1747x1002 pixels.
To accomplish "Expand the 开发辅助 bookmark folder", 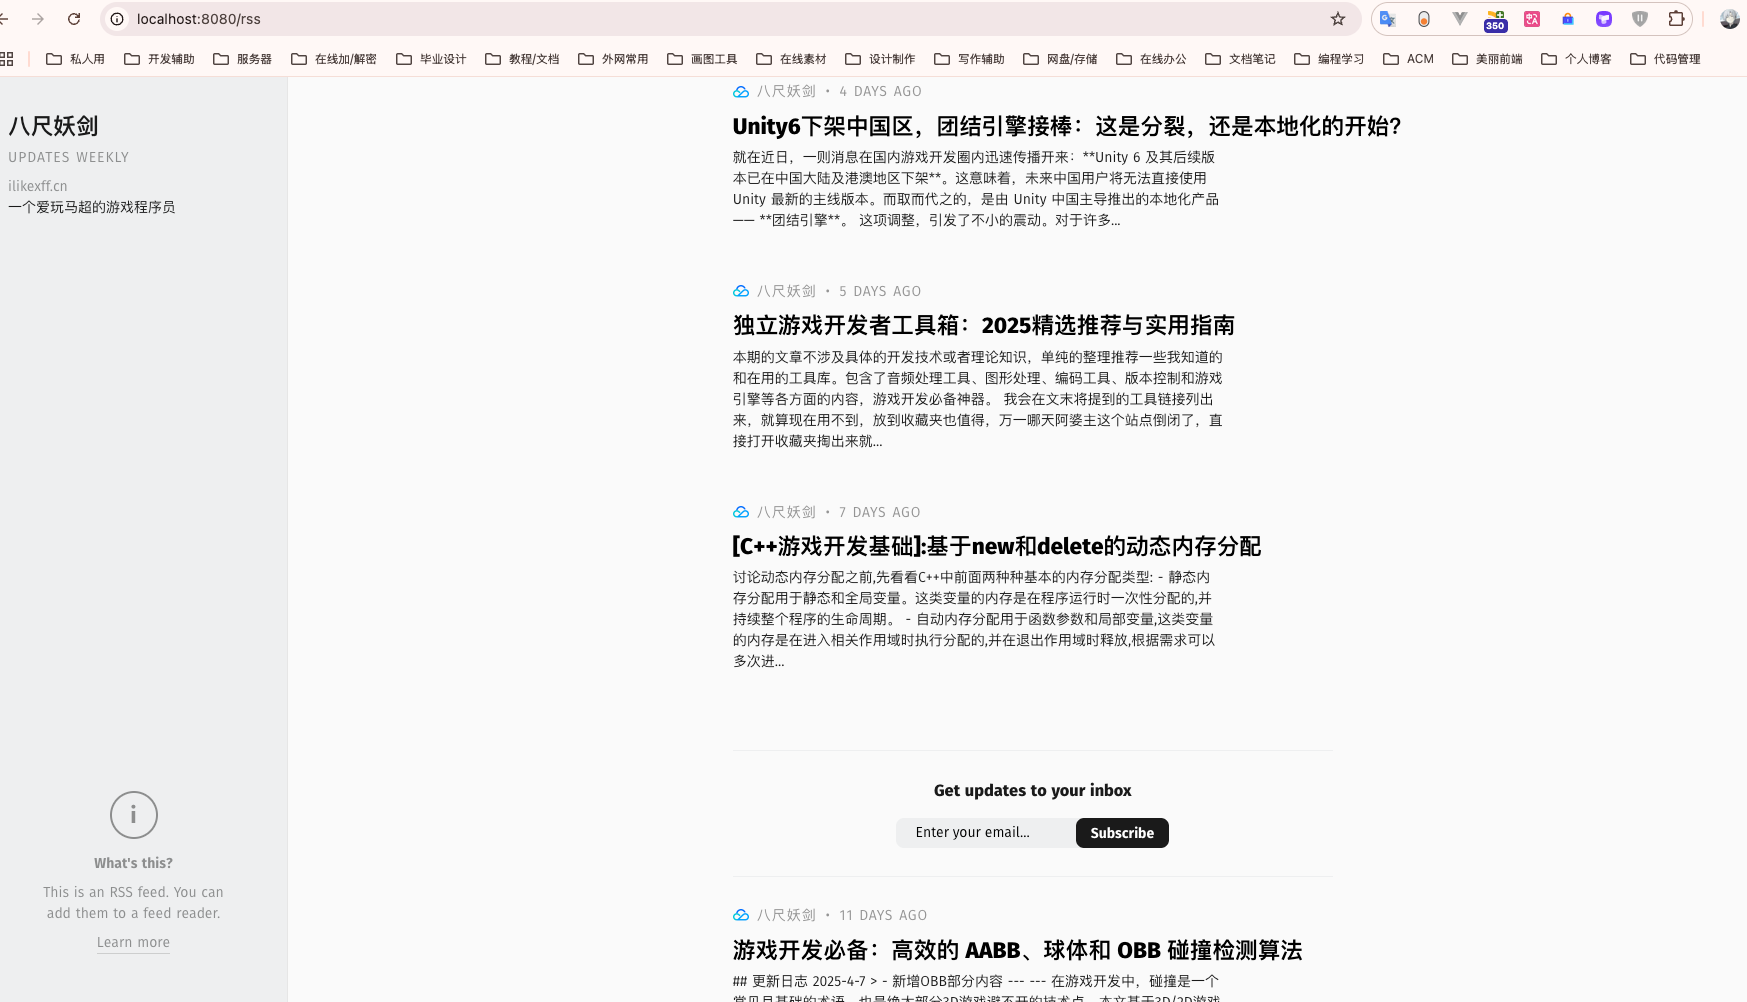I will point(159,59).
